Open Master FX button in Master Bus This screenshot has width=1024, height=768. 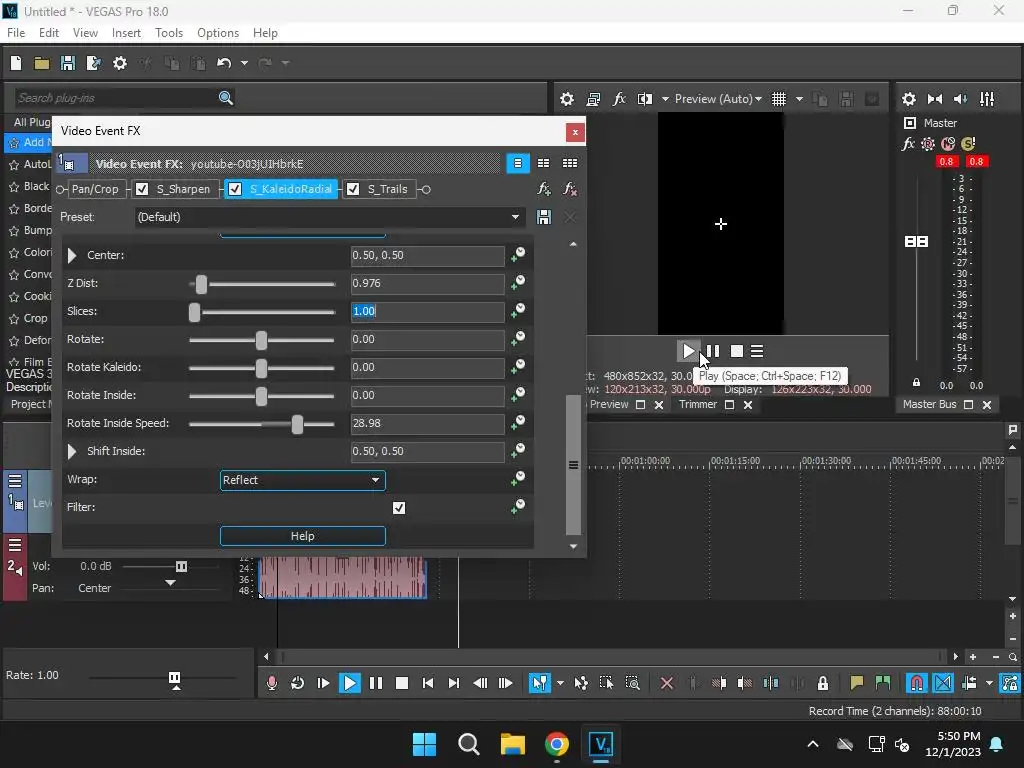(x=908, y=144)
